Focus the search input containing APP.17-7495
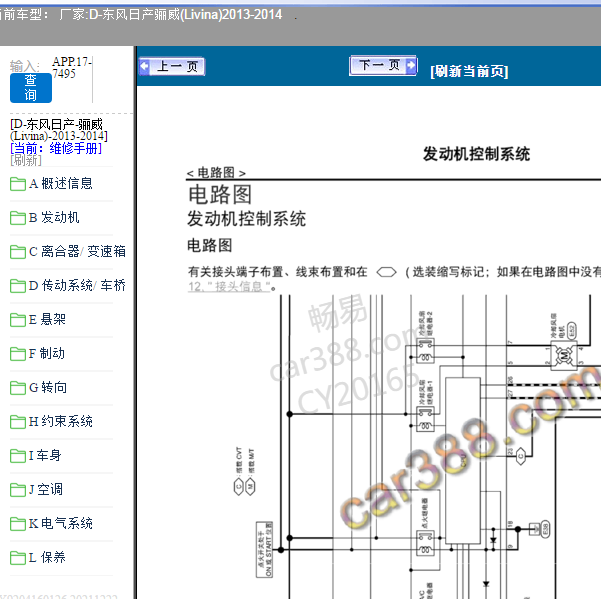Image resolution: width=601 pixels, height=599 pixels. [72, 79]
